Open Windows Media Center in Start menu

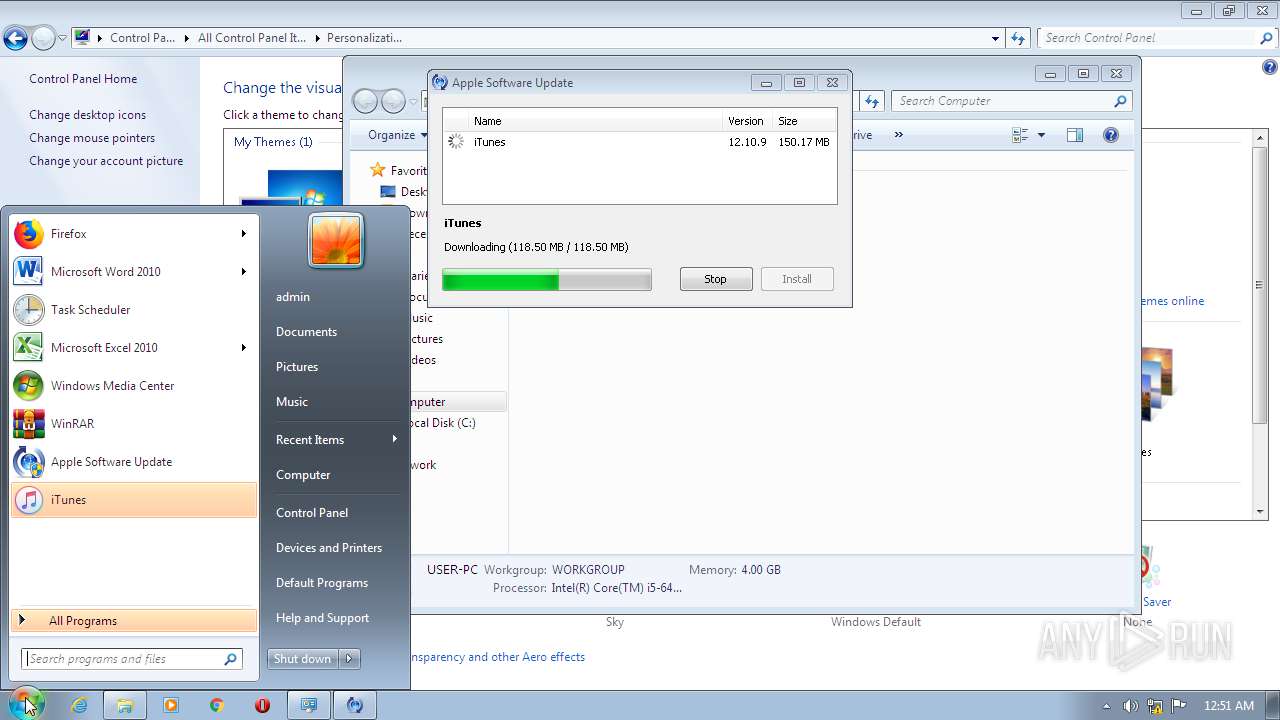point(134,386)
